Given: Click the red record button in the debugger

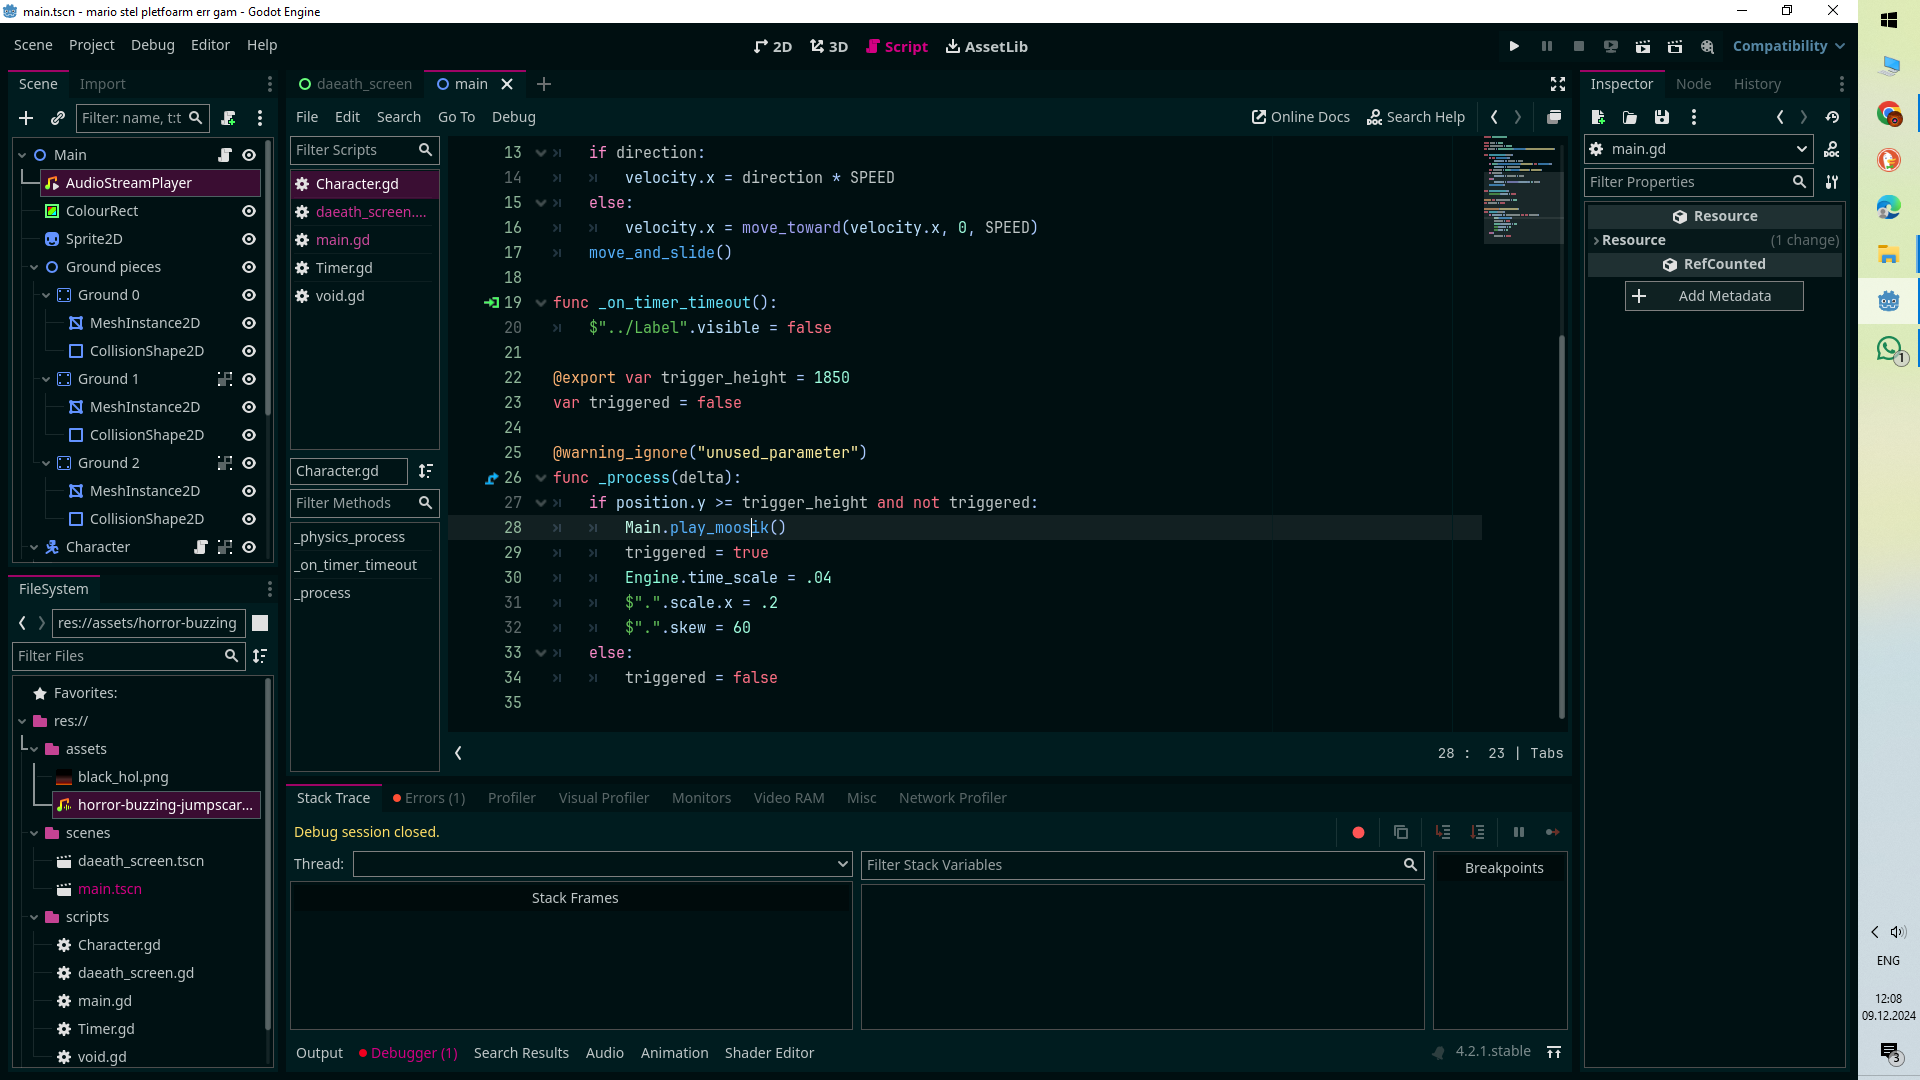Looking at the screenshot, I should click(x=1358, y=832).
